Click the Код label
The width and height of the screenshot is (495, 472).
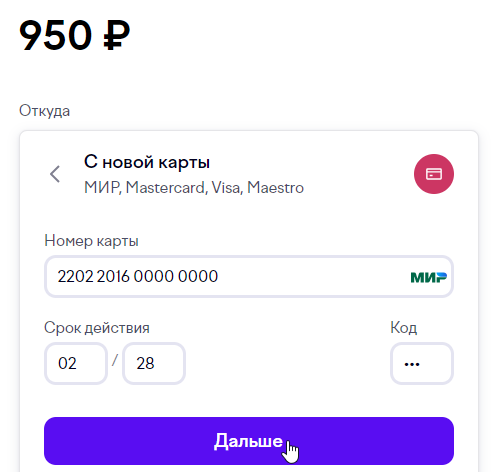pyautogui.click(x=403, y=328)
